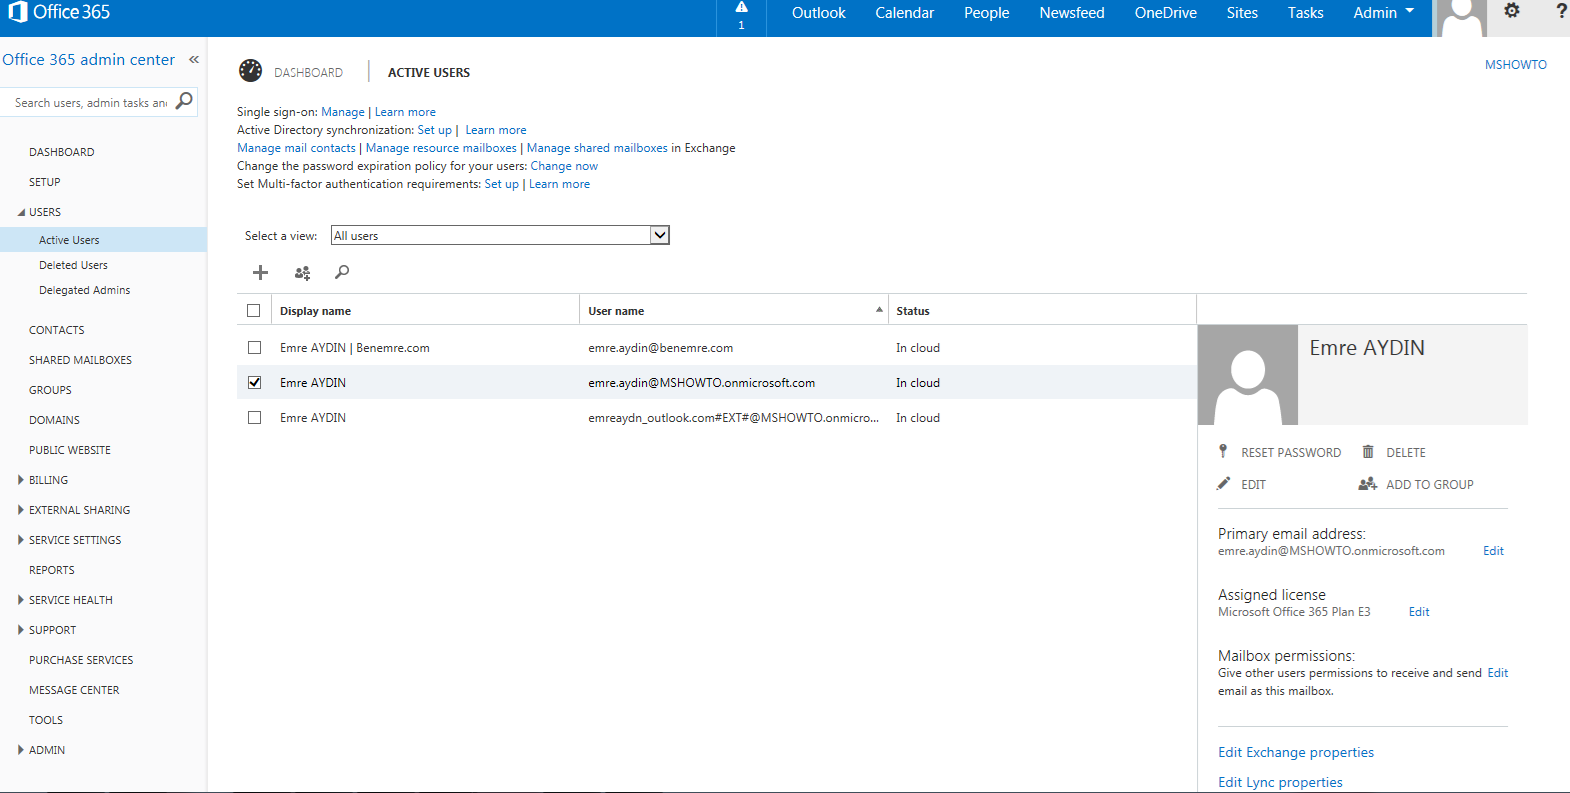Expand the SERVICE HEALTH section
The height and width of the screenshot is (793, 1570).
tap(21, 600)
